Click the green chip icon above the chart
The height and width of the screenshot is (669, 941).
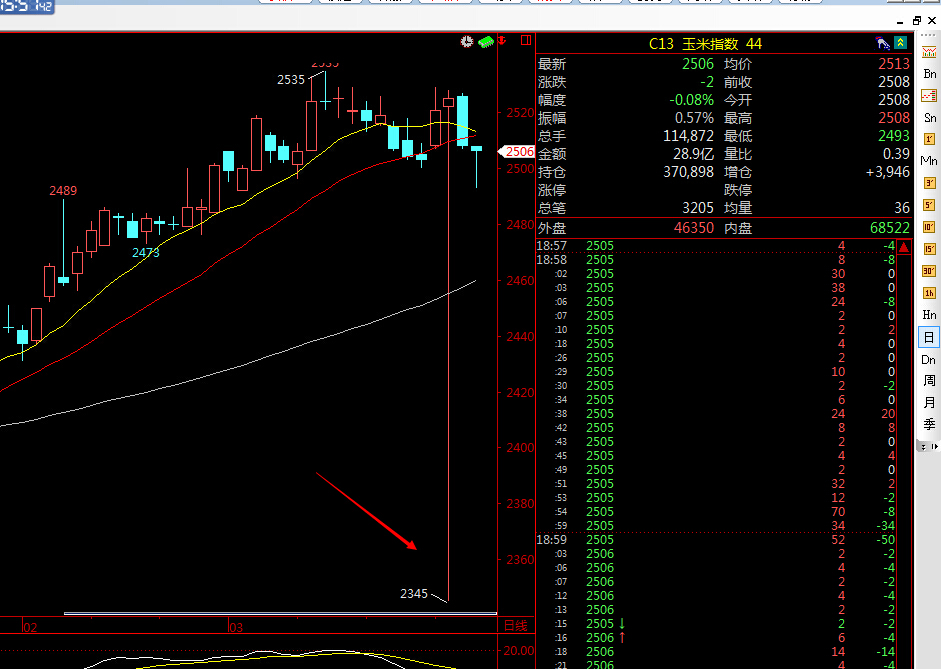coord(485,41)
